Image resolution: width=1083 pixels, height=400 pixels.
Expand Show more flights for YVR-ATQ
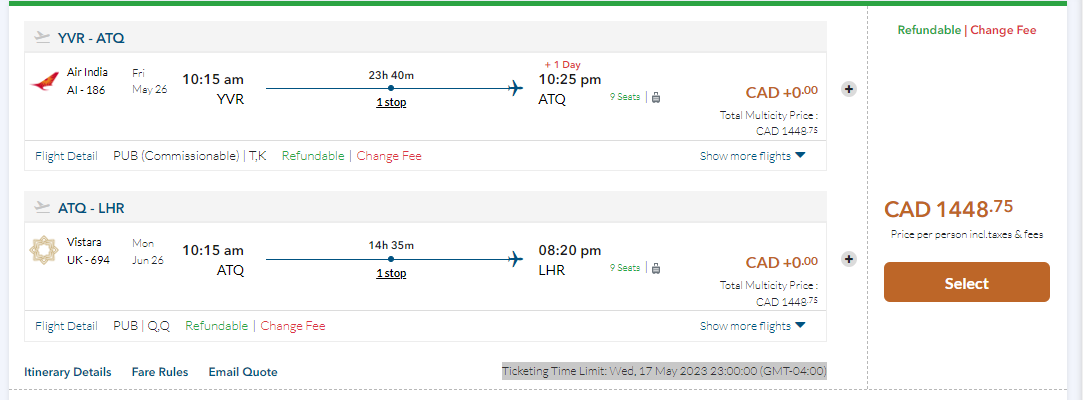(752, 156)
